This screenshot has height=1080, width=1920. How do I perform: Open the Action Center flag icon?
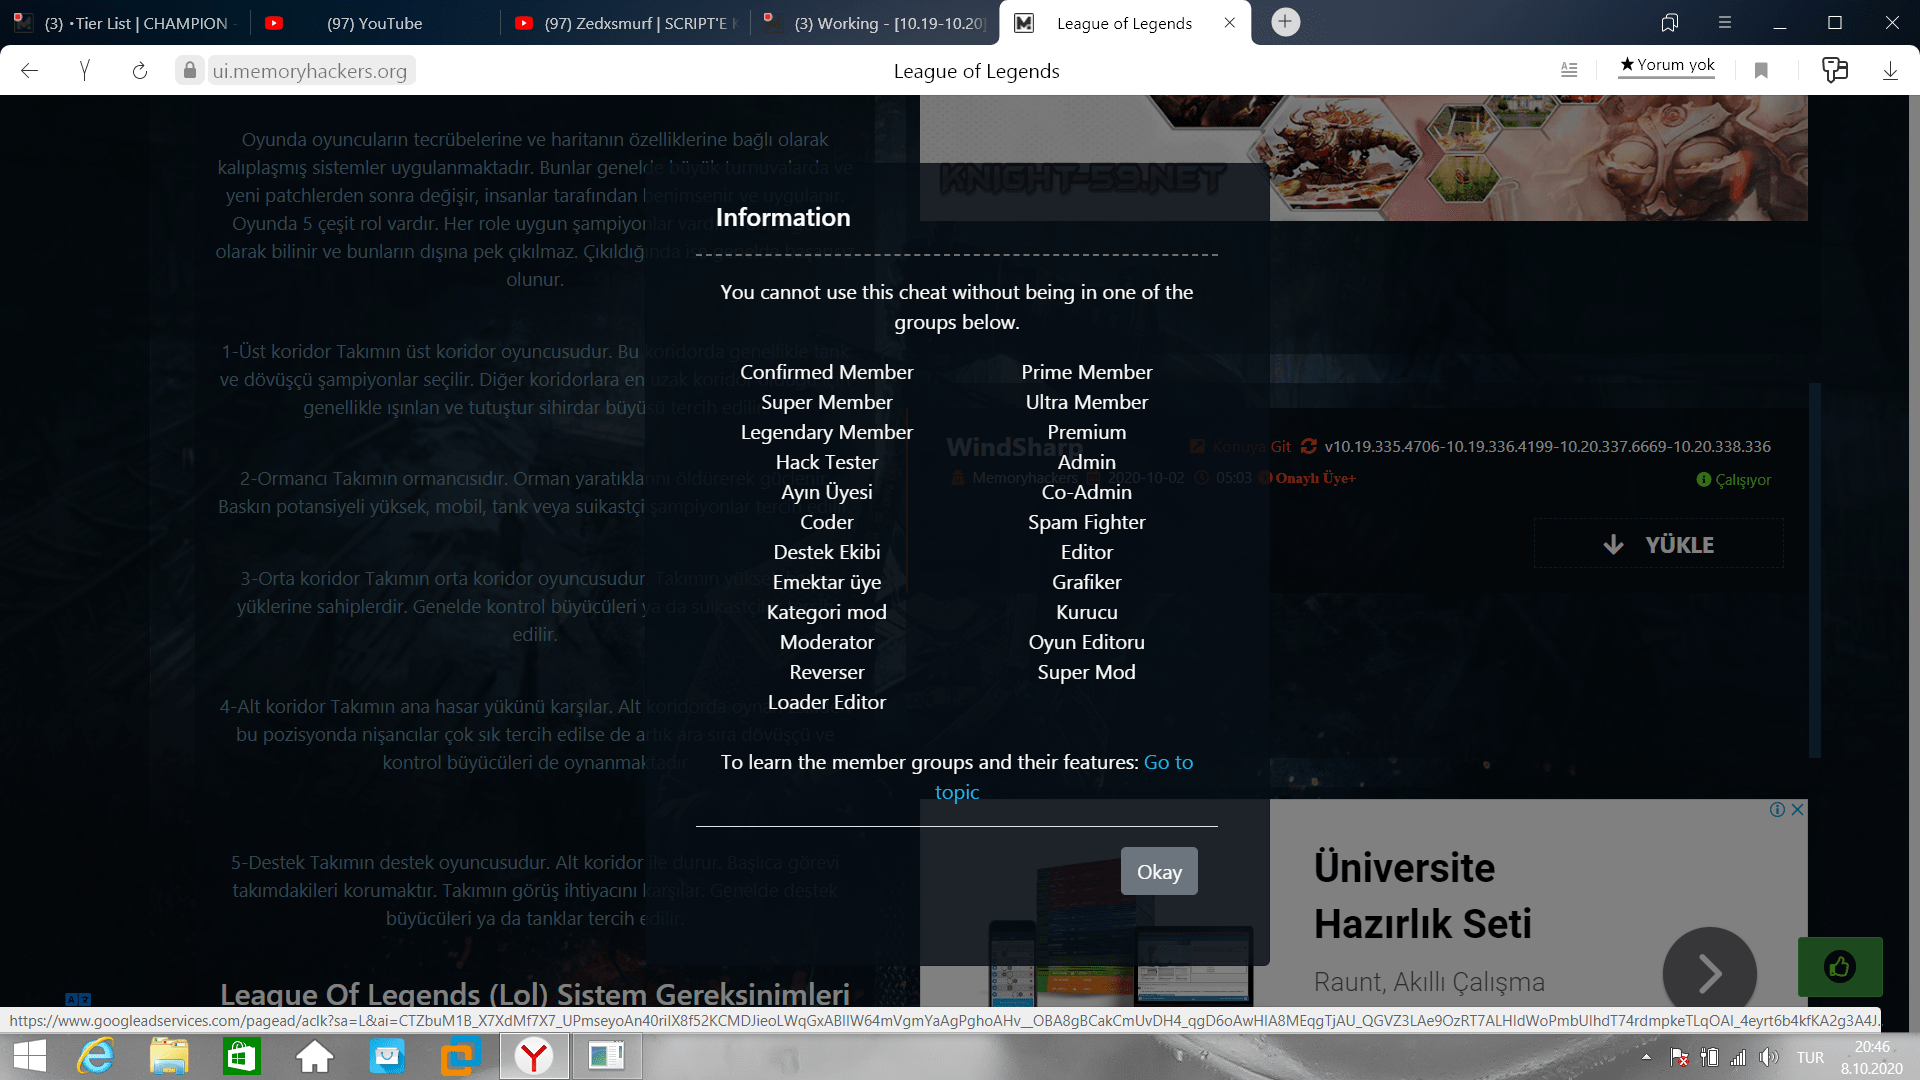click(x=1679, y=1057)
